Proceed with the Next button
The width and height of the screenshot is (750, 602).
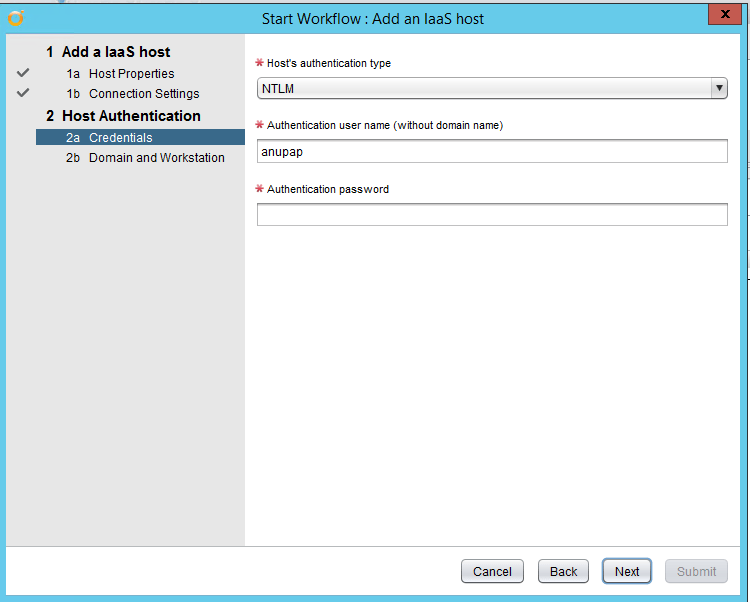627,571
